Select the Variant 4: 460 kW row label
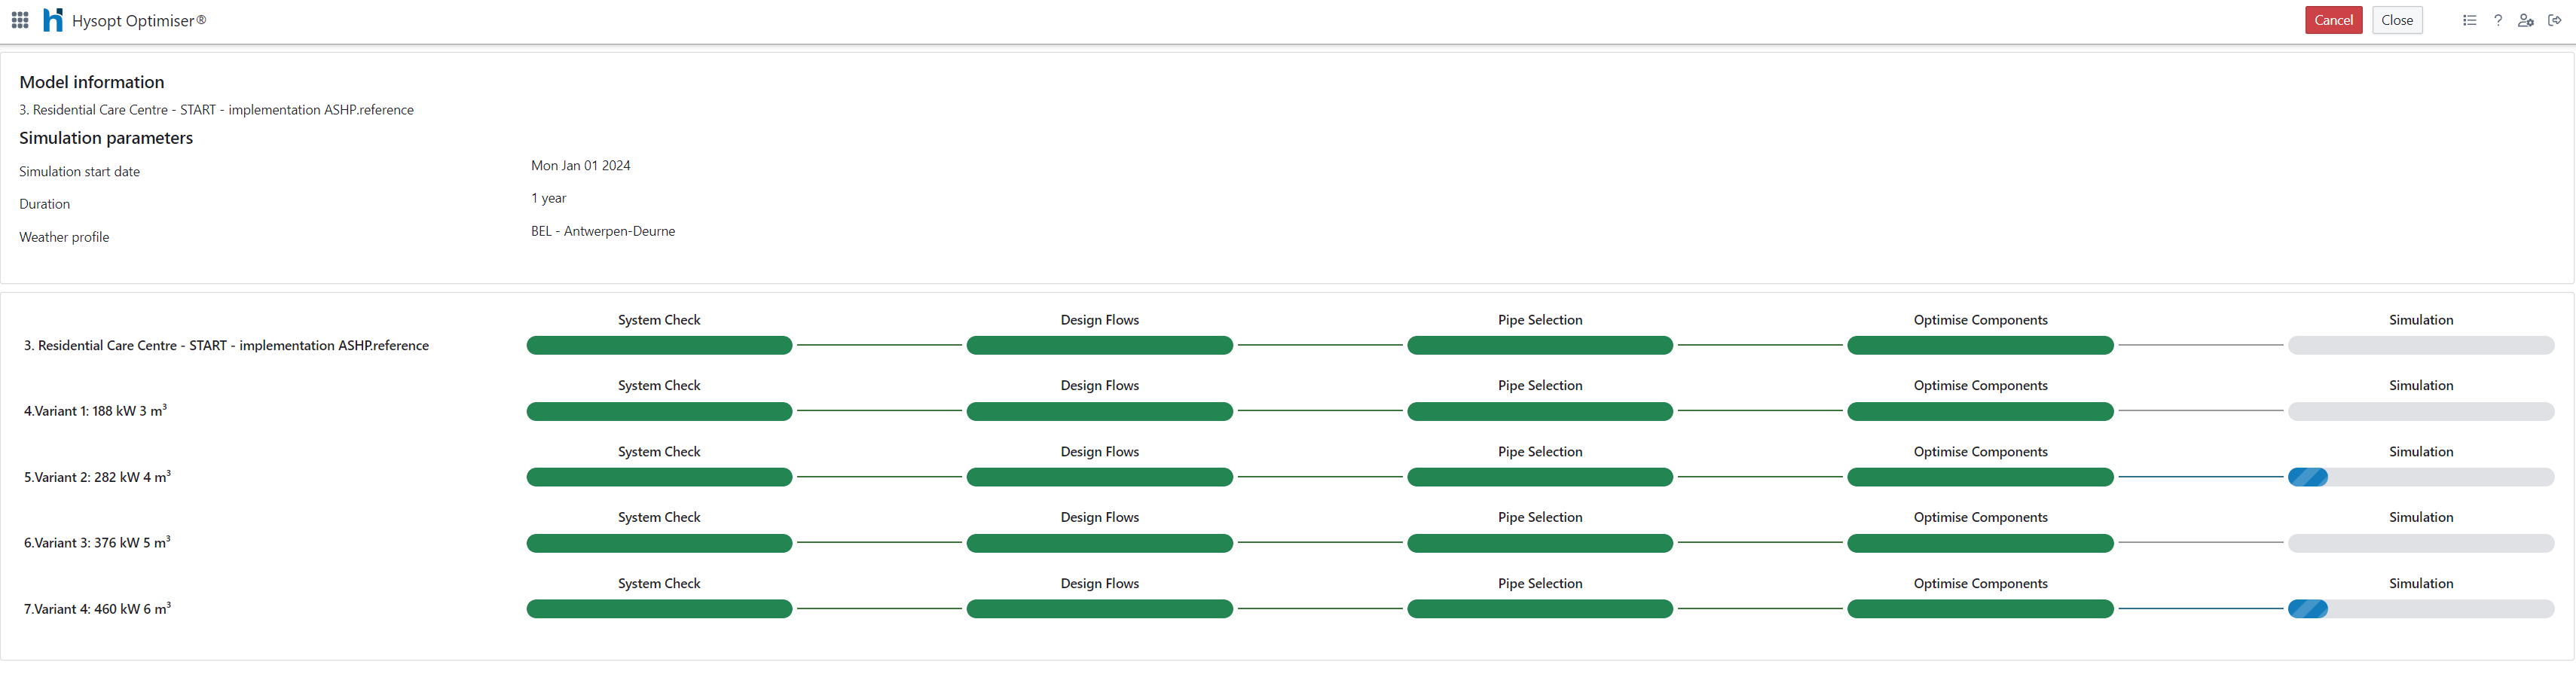This screenshot has height=674, width=2576. 97,609
